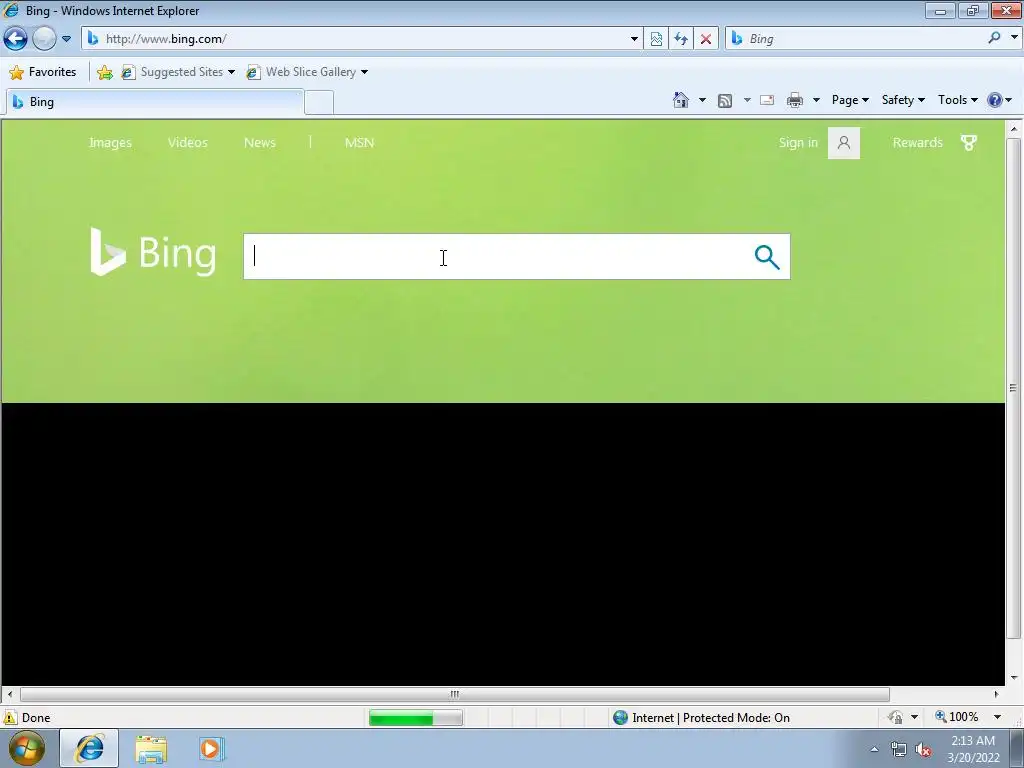Screen dimensions: 1024x768
Task: Open the Safety menu
Action: [903, 100]
